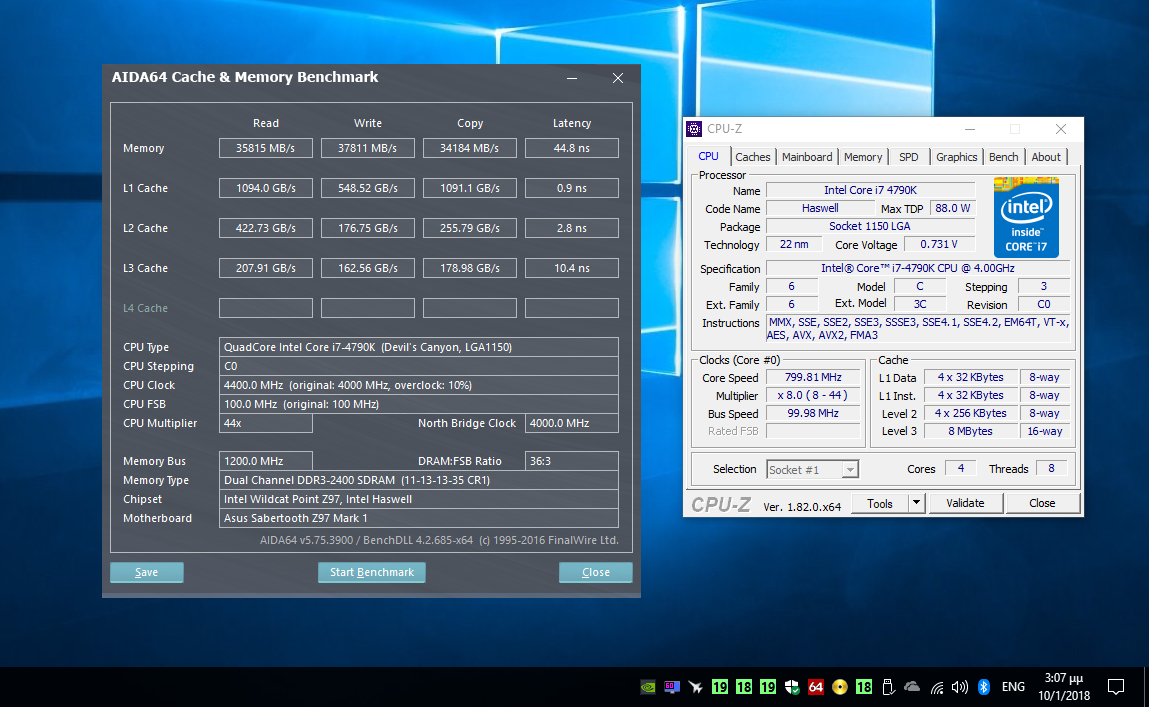Click the Tools button in CPU-Z
1149x707 pixels.
(x=879, y=503)
